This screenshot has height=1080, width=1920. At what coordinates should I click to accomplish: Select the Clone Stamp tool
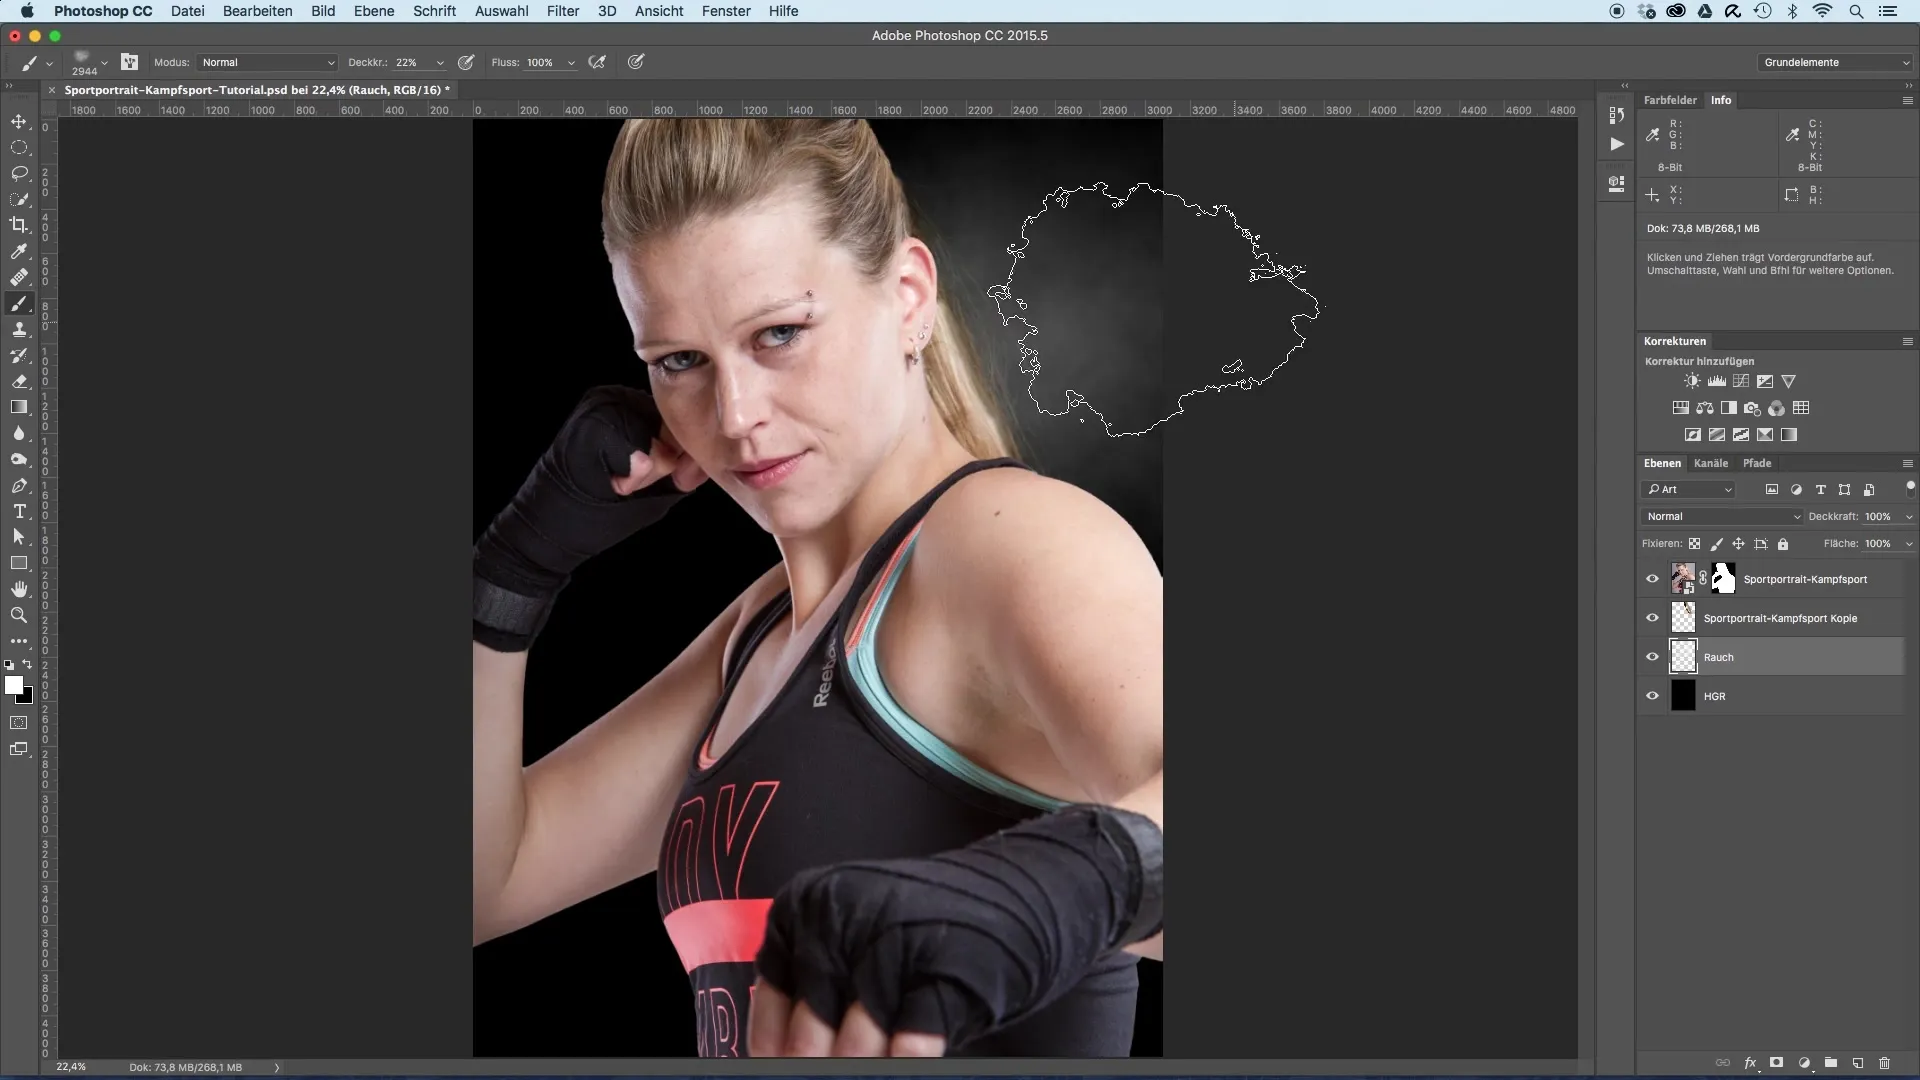click(x=19, y=329)
